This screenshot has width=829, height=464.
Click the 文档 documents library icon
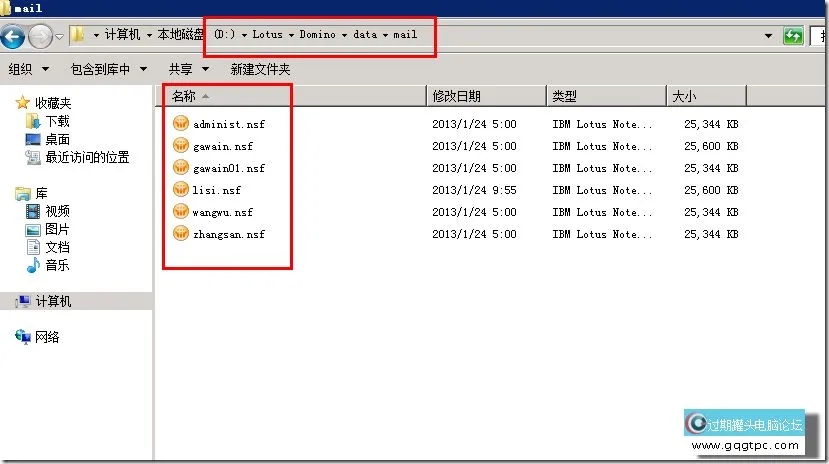33,247
